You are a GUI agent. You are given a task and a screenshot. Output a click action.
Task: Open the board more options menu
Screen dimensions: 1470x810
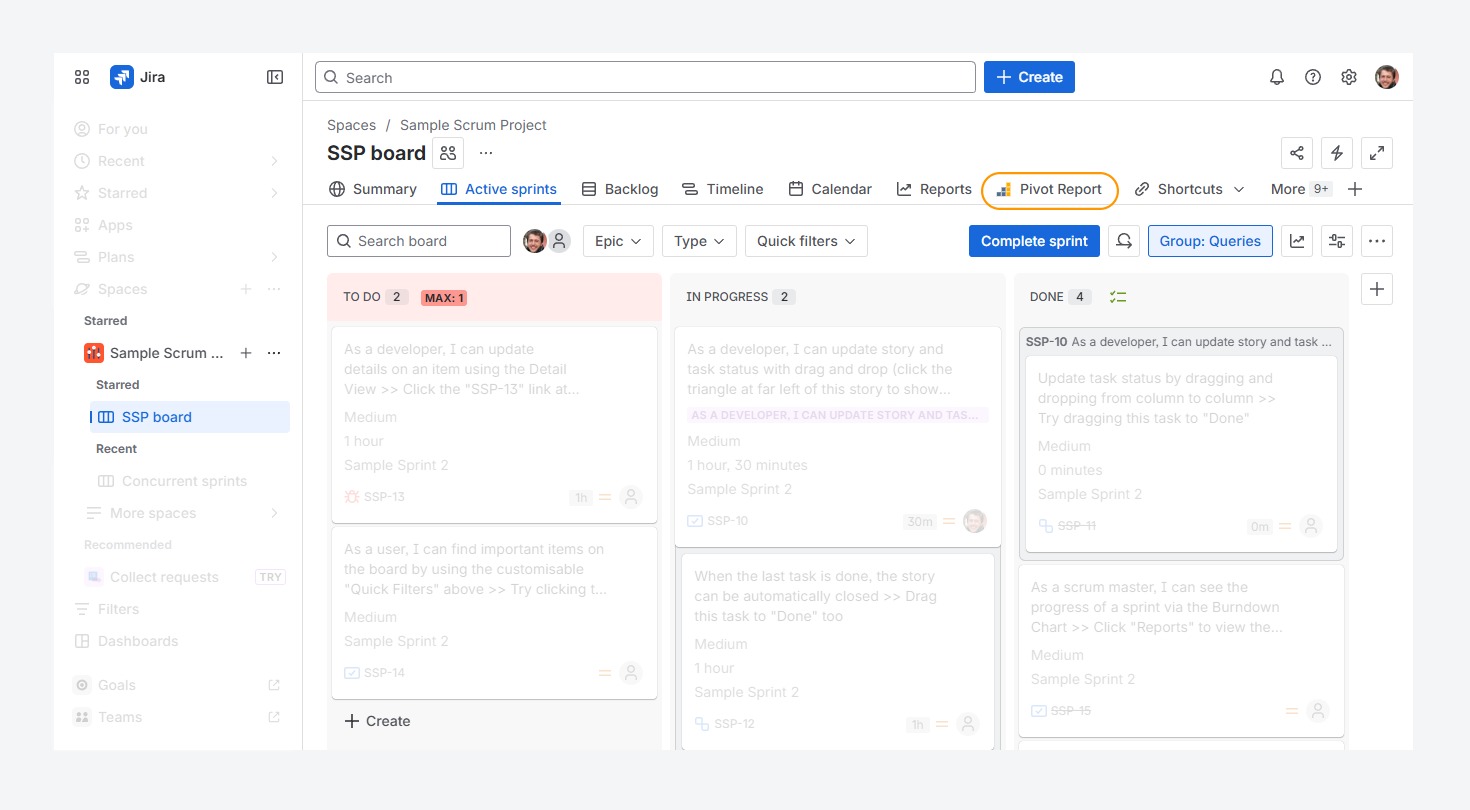click(1377, 241)
